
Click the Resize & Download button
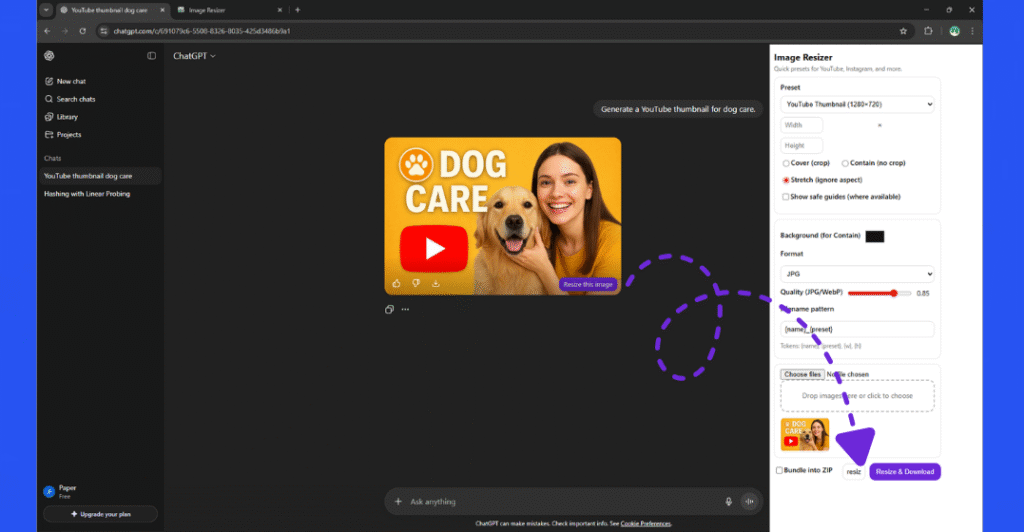[x=904, y=471]
